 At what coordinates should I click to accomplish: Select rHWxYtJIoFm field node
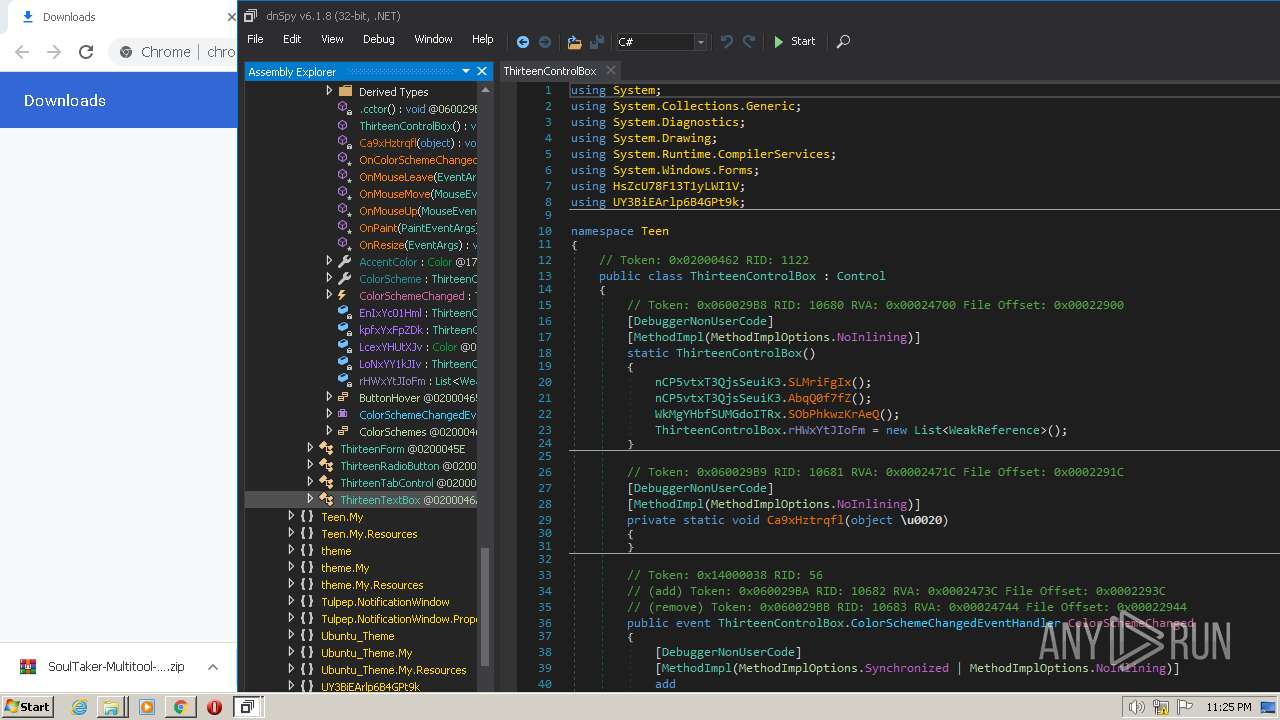(418, 381)
